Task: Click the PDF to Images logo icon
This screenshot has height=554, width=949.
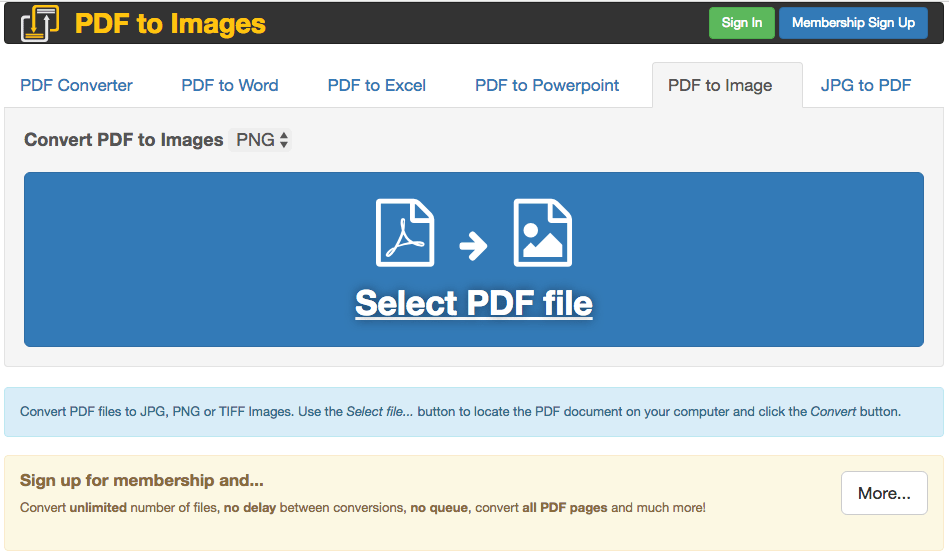Action: [x=40, y=24]
